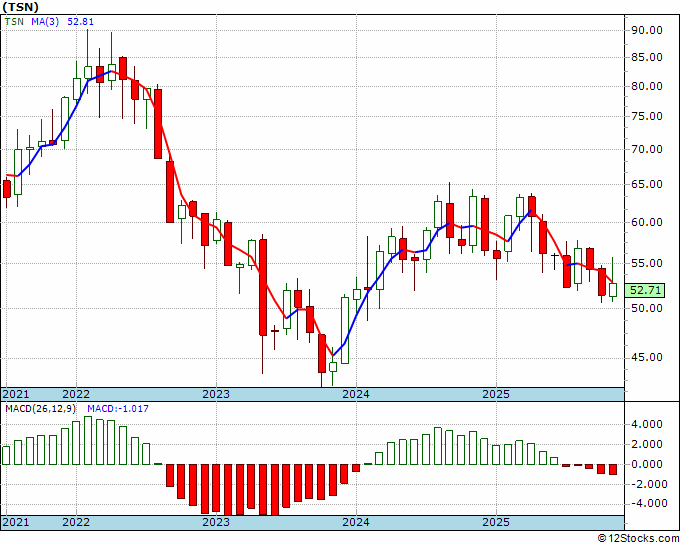Click the 55.00 price axis label
Screen dimensions: 680x546
[647, 263]
